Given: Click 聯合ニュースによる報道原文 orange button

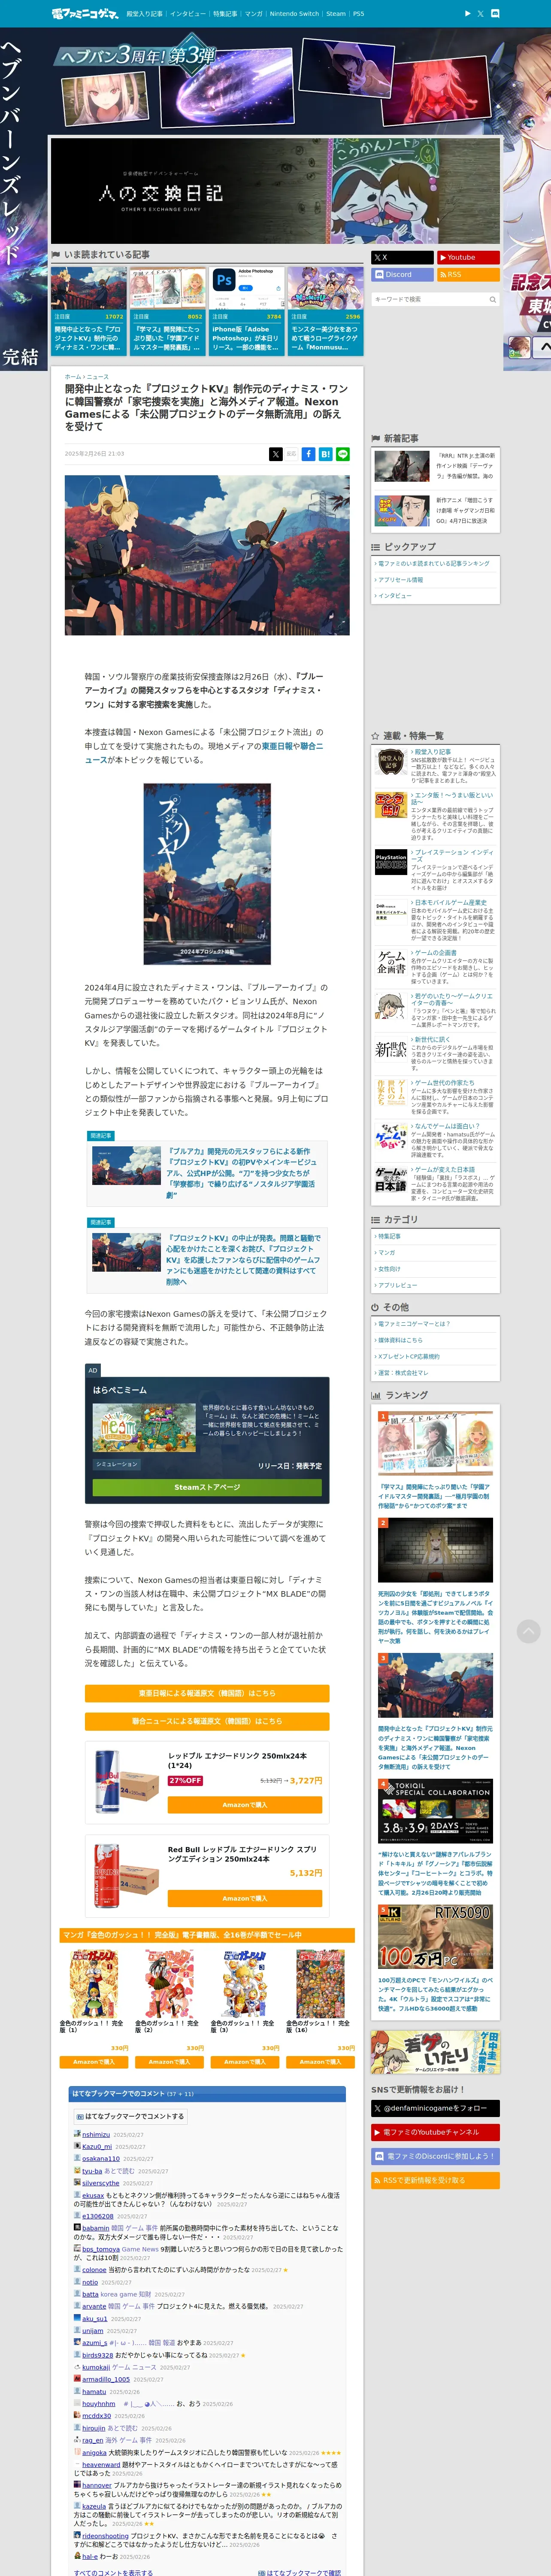Looking at the screenshot, I should point(207,1721).
